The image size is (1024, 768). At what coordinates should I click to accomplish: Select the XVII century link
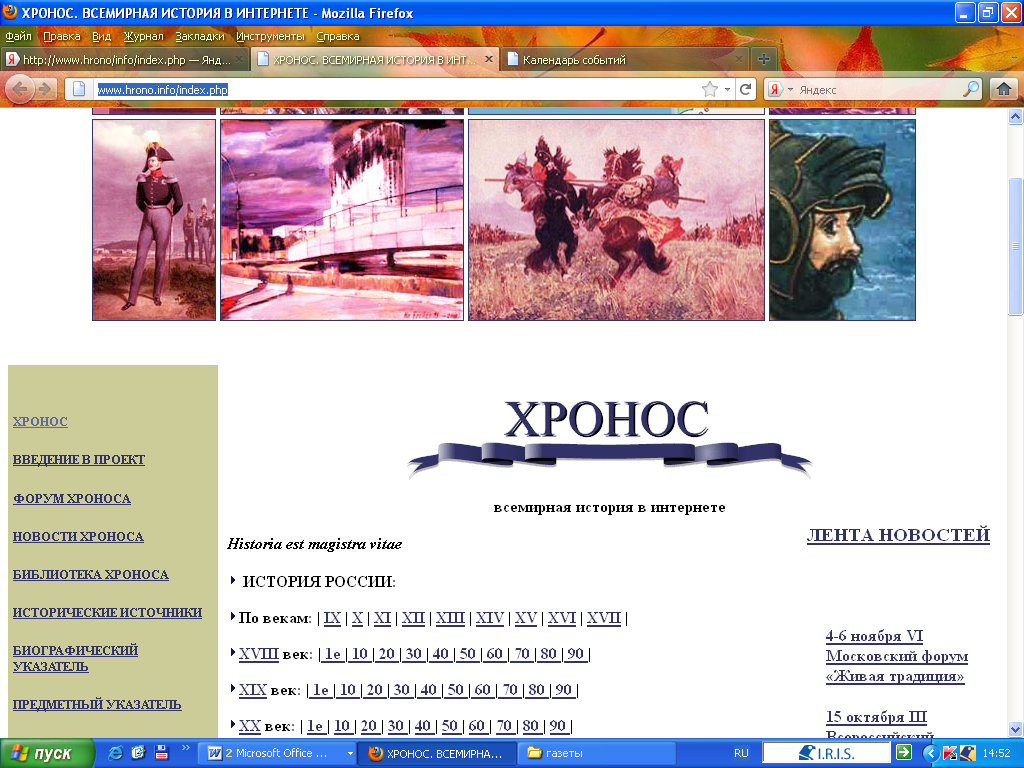(x=603, y=618)
